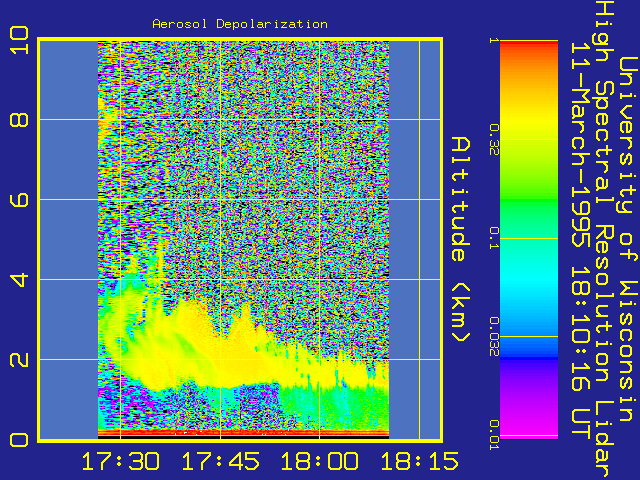Click the altitude label 6
Viewport: 640px width, 480px height.
pyautogui.click(x=19, y=200)
